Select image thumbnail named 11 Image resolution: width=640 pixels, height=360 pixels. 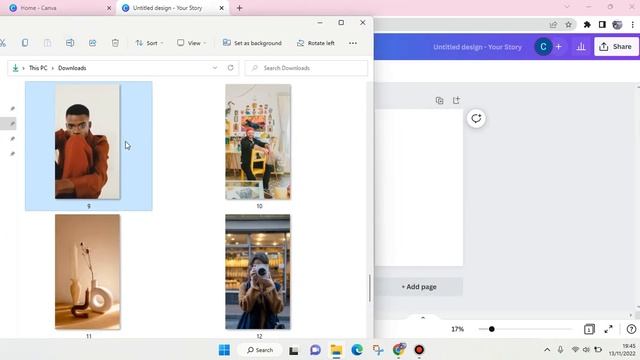coord(88,271)
